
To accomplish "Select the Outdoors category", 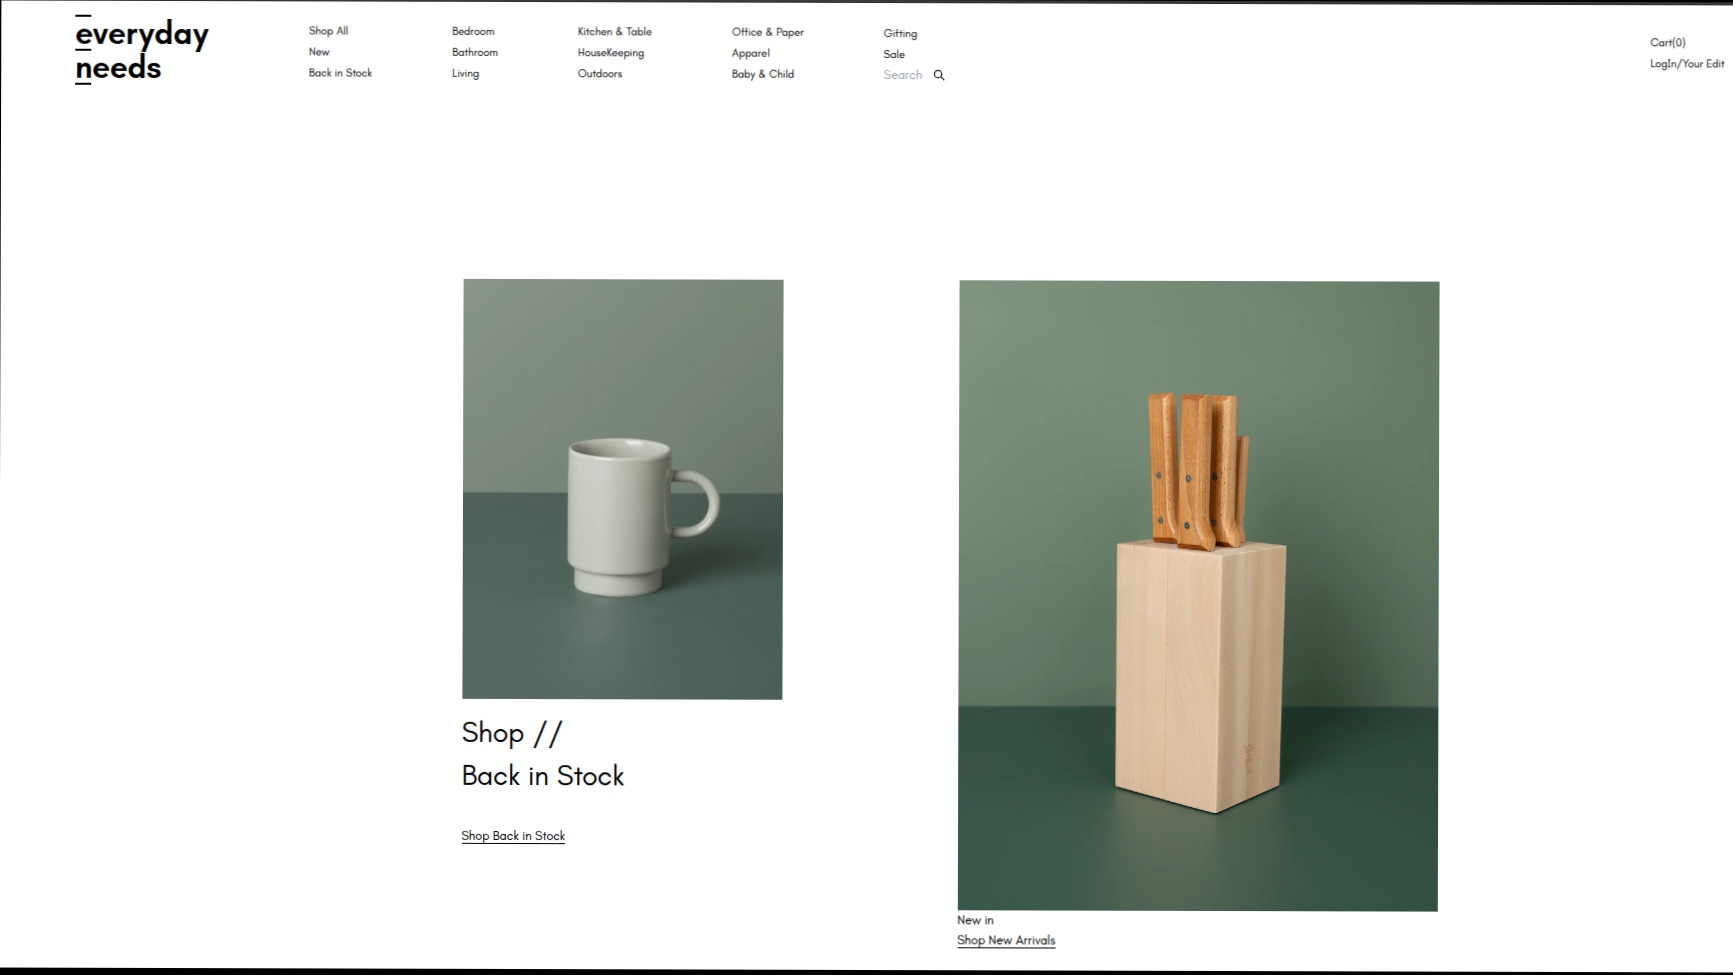I will click(x=599, y=74).
